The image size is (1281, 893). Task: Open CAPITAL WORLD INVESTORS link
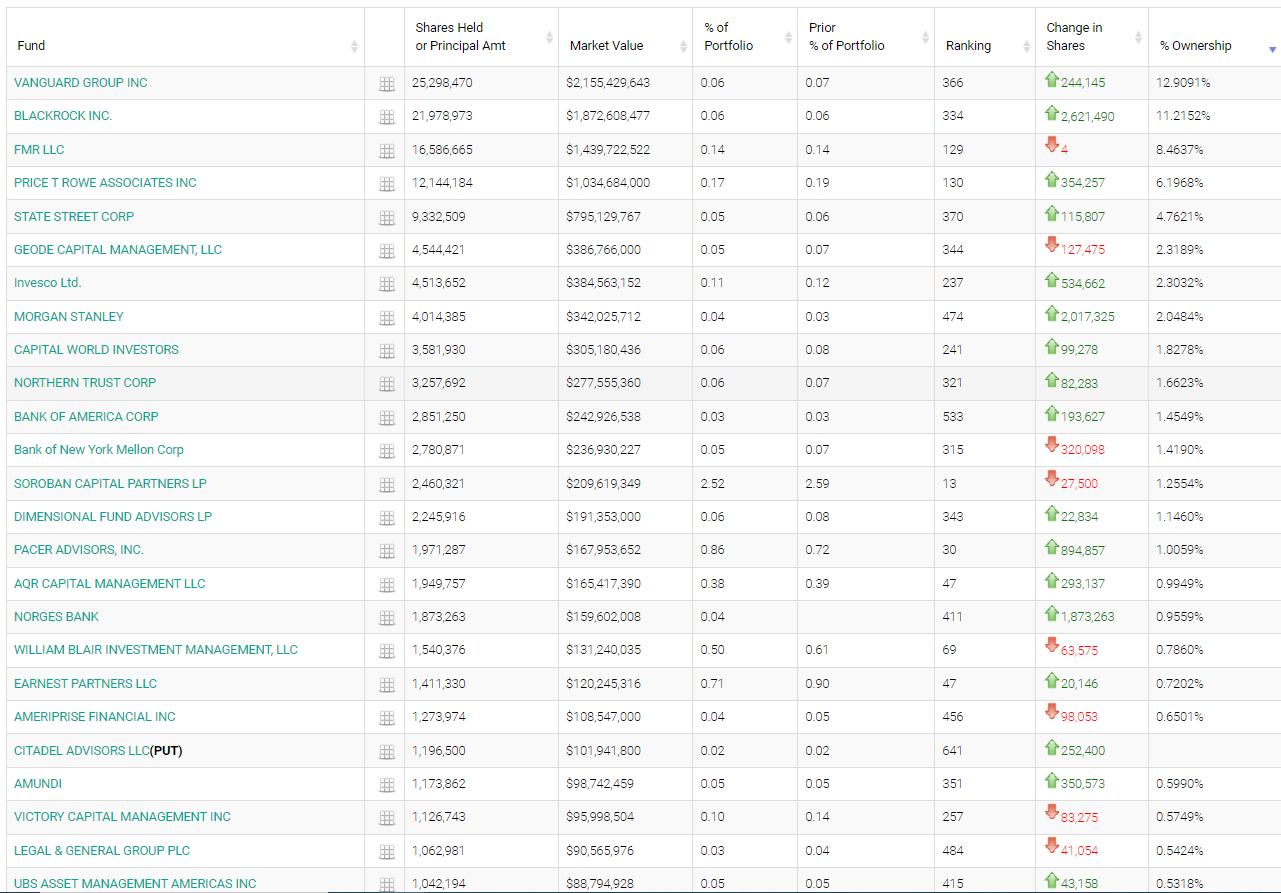click(96, 350)
